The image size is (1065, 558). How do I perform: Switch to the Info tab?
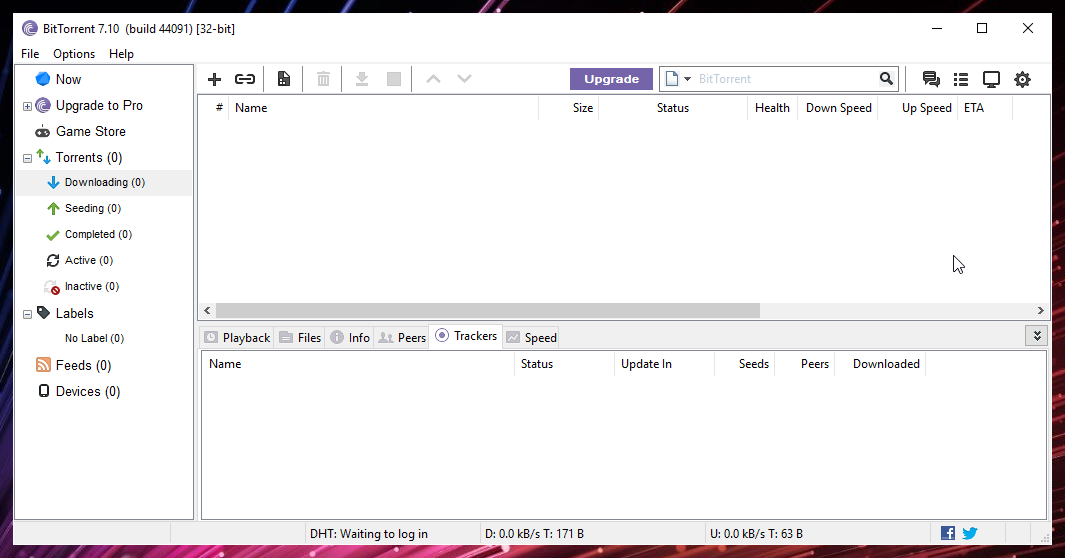click(350, 337)
